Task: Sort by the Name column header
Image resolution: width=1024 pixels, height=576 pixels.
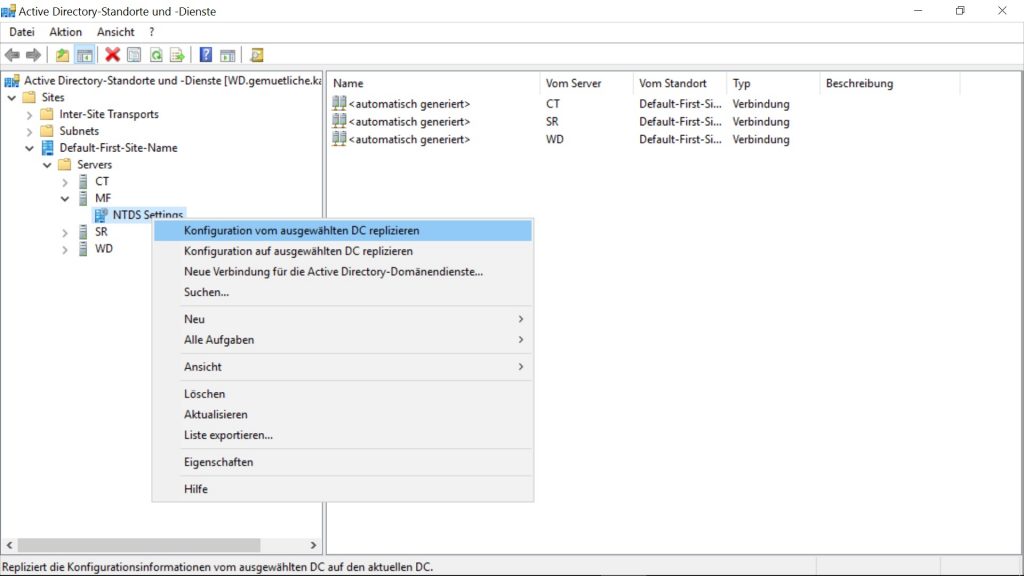Action: (x=434, y=83)
